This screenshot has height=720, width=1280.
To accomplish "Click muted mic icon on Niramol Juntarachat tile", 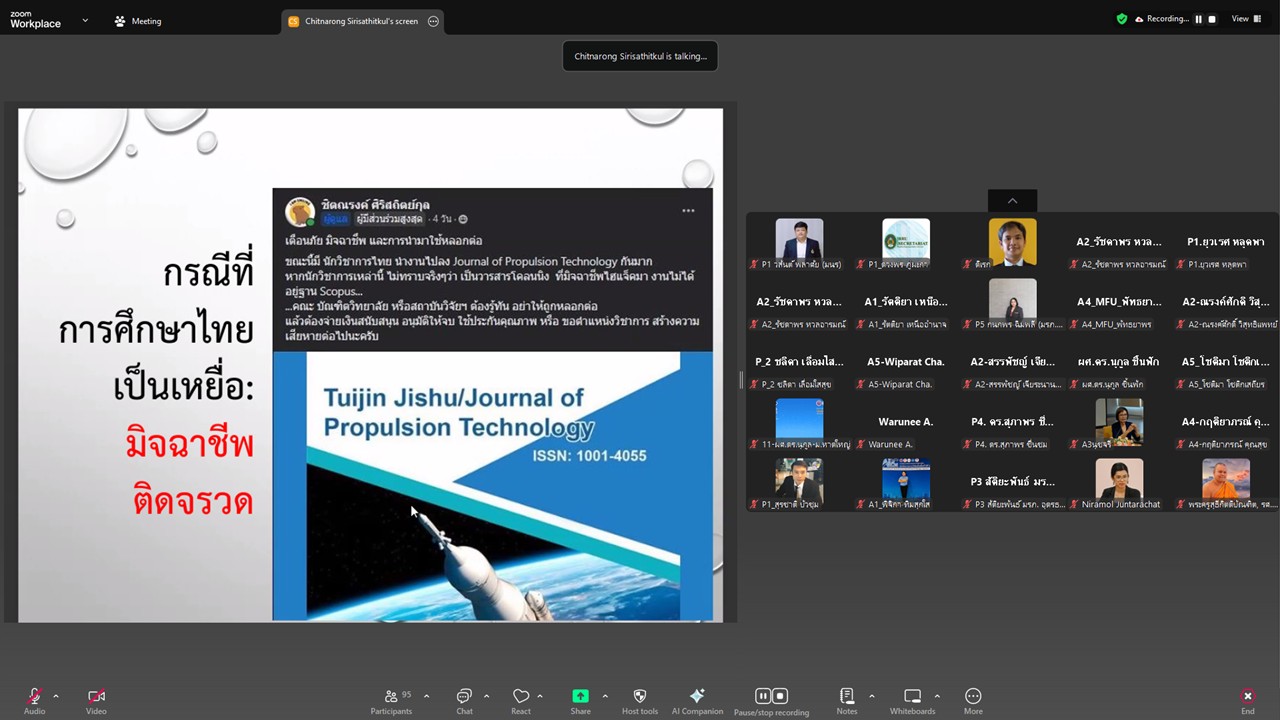I will pyautogui.click(x=1075, y=504).
